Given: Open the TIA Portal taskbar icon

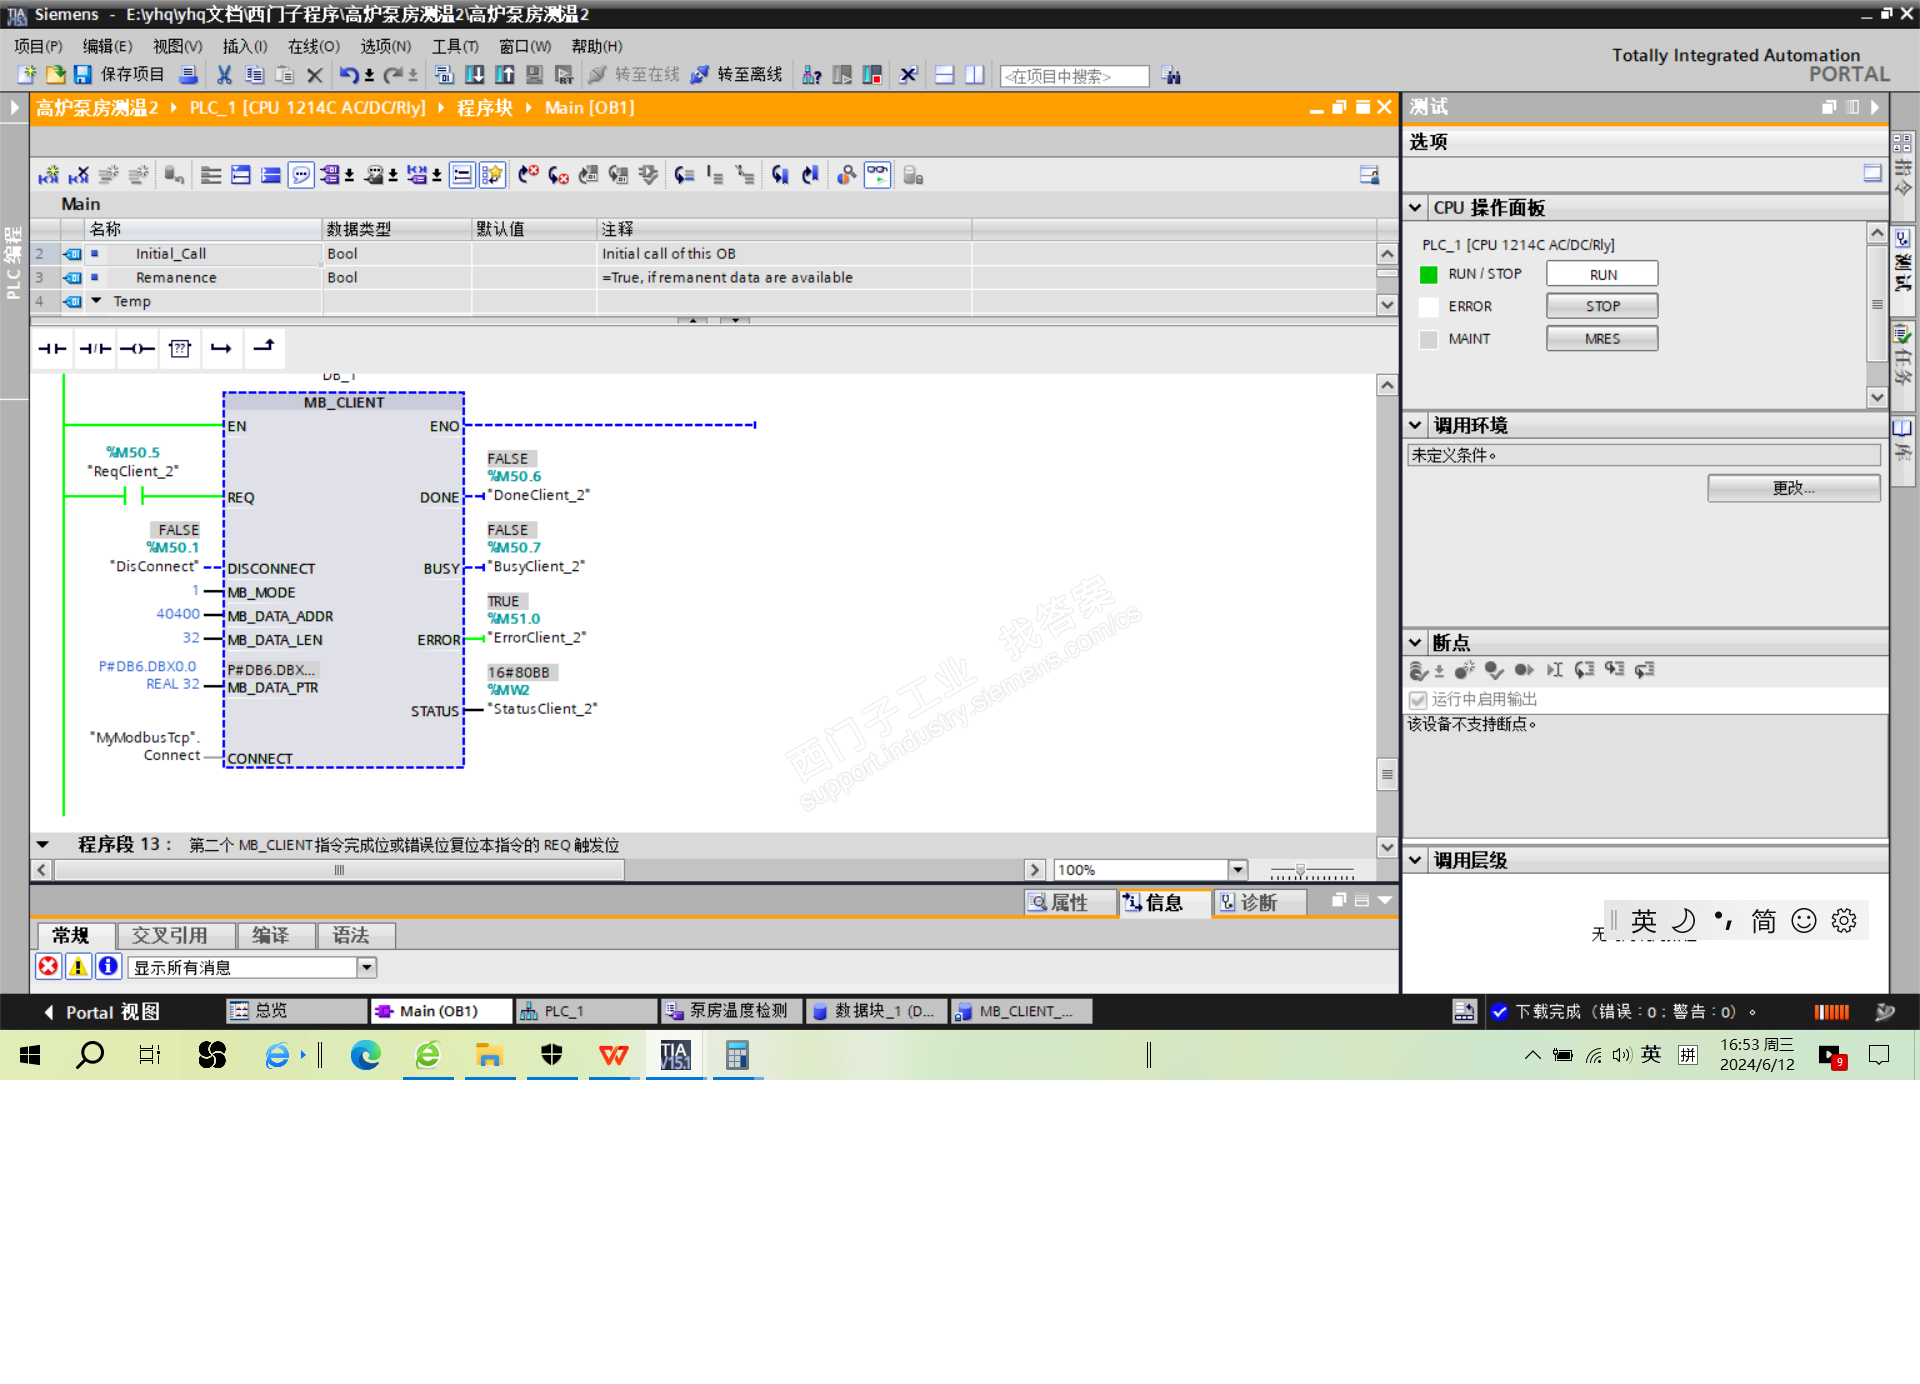Looking at the screenshot, I should (675, 1055).
